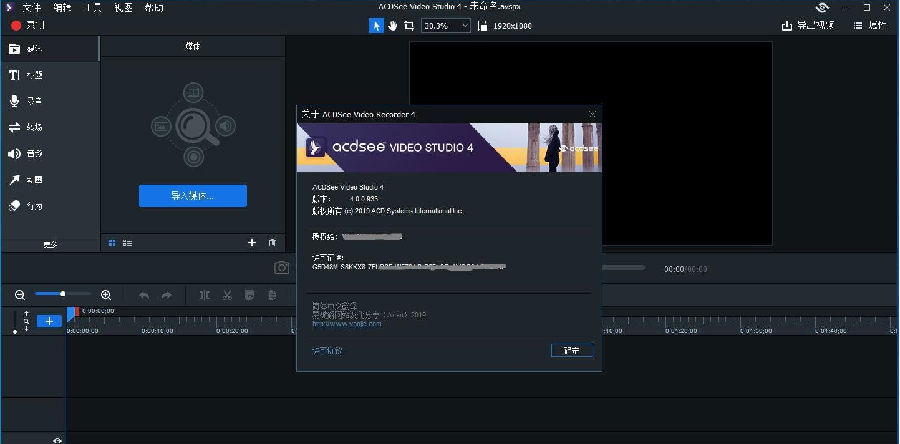900x444 pixels.
Task: Zoom in on the timeline with magnifier plus
Action: point(106,295)
